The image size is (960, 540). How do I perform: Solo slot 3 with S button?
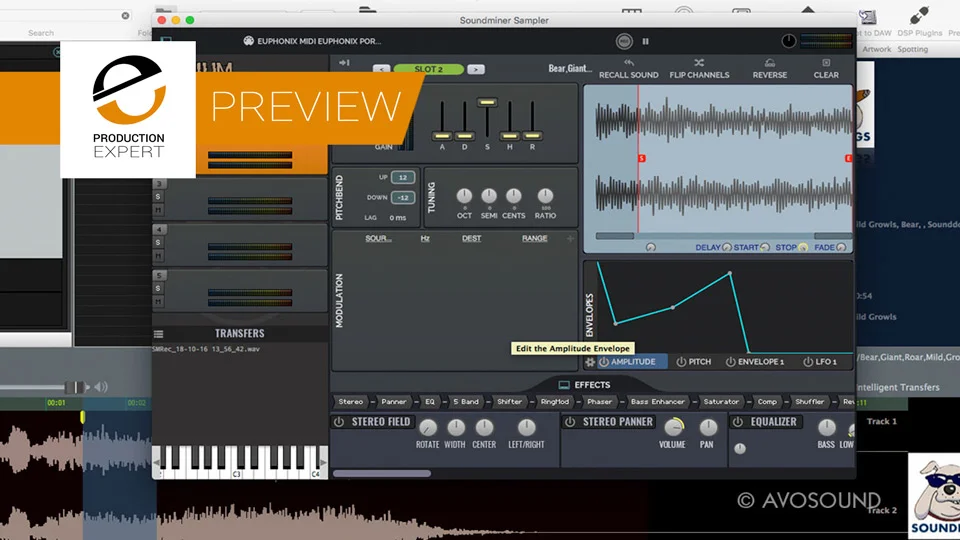coord(158,197)
